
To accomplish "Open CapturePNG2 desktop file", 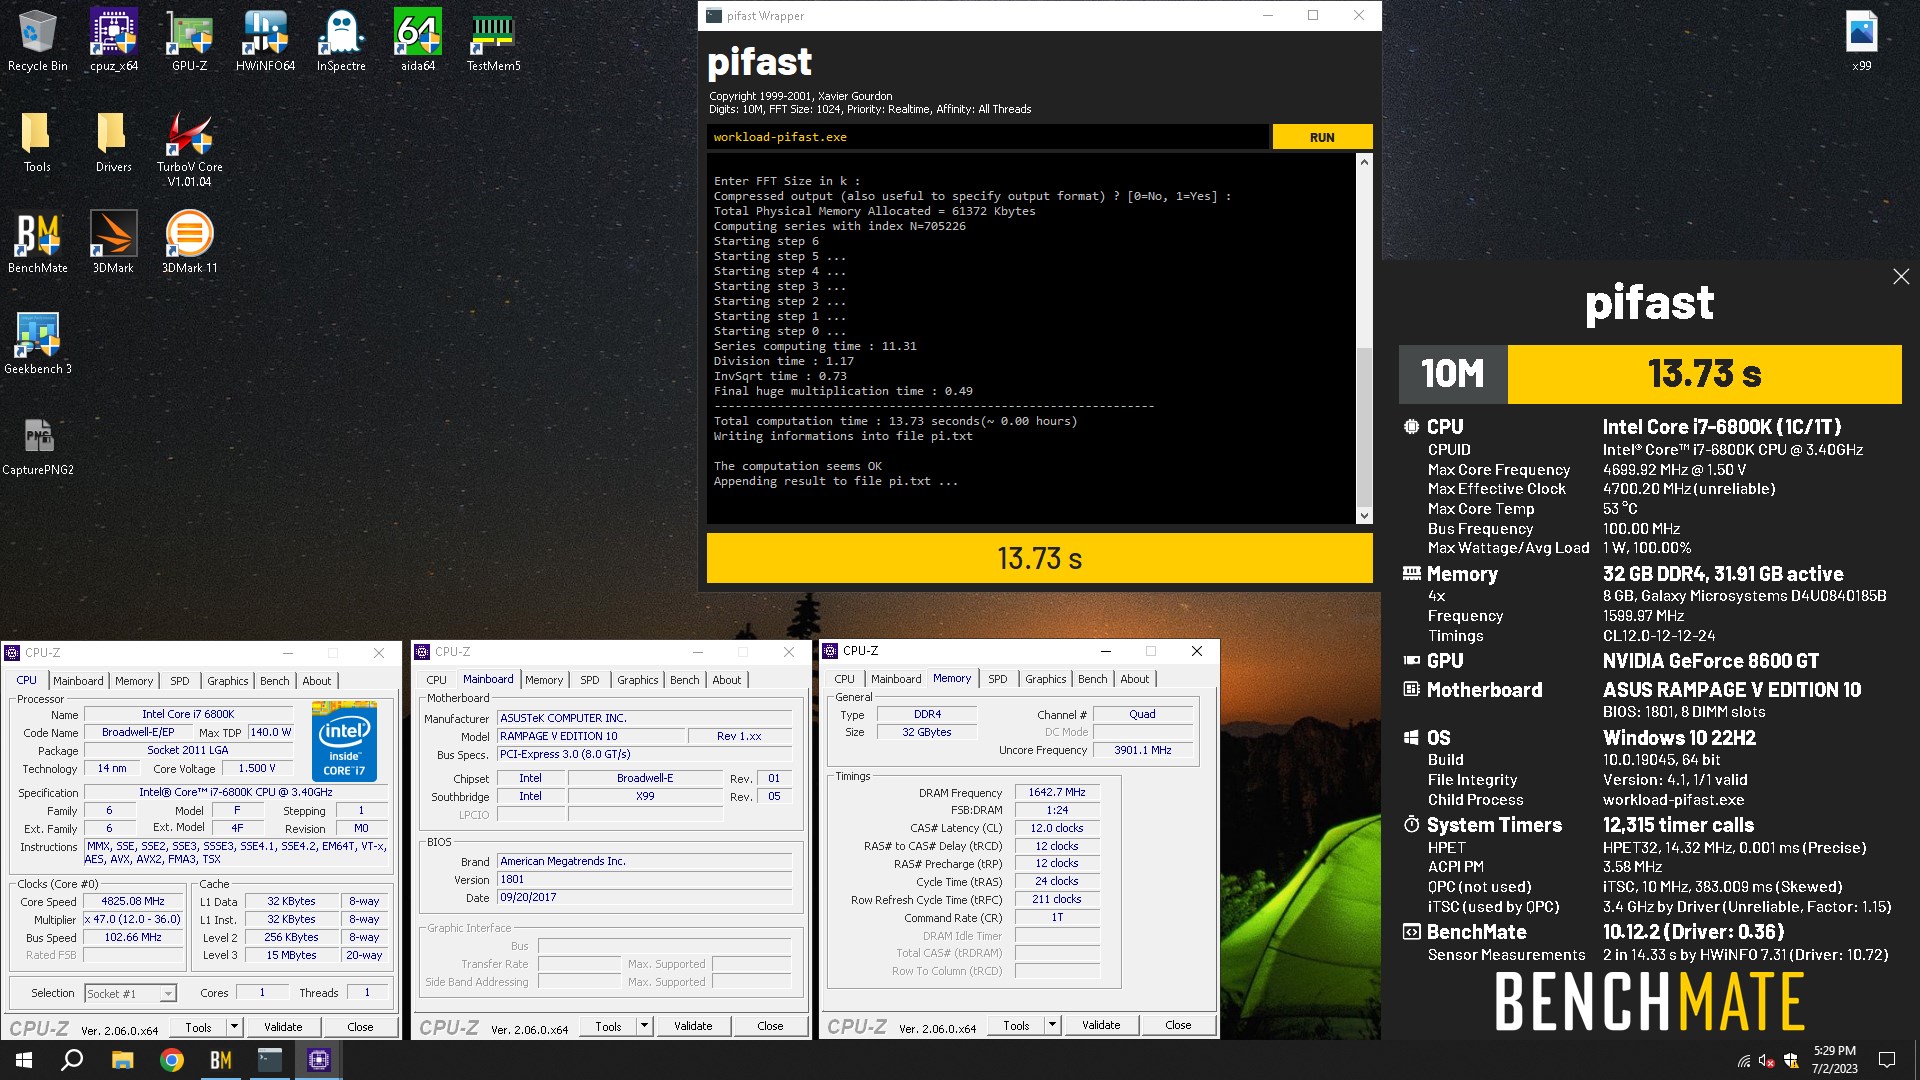I will [37, 444].
